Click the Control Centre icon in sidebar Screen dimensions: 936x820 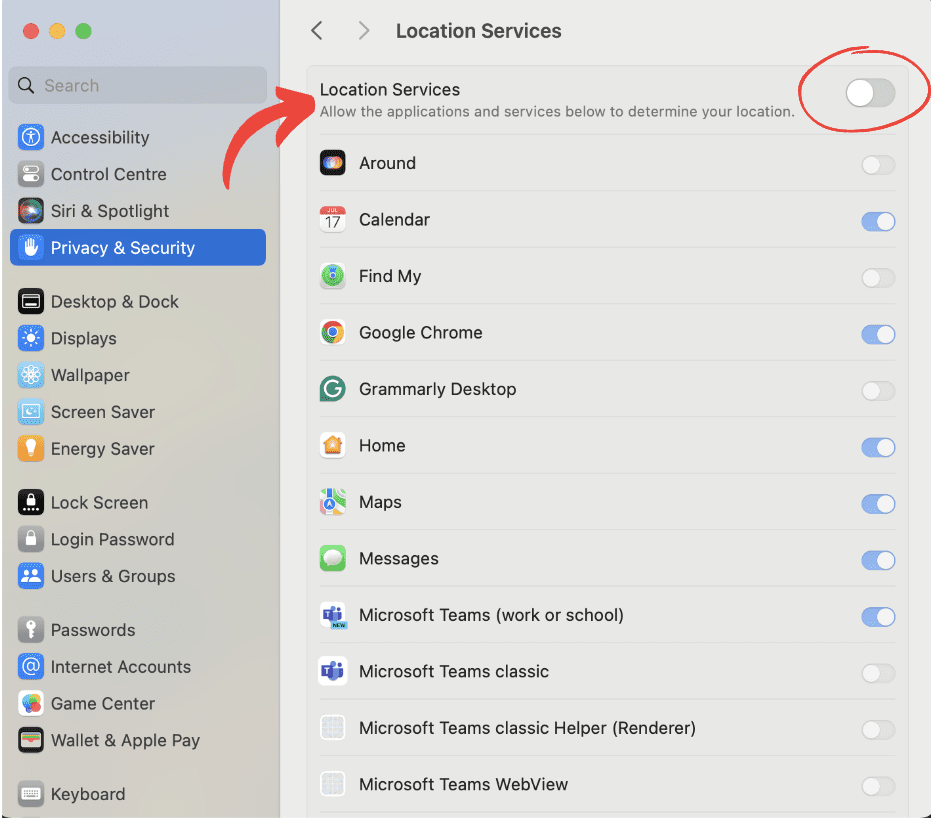(x=31, y=174)
